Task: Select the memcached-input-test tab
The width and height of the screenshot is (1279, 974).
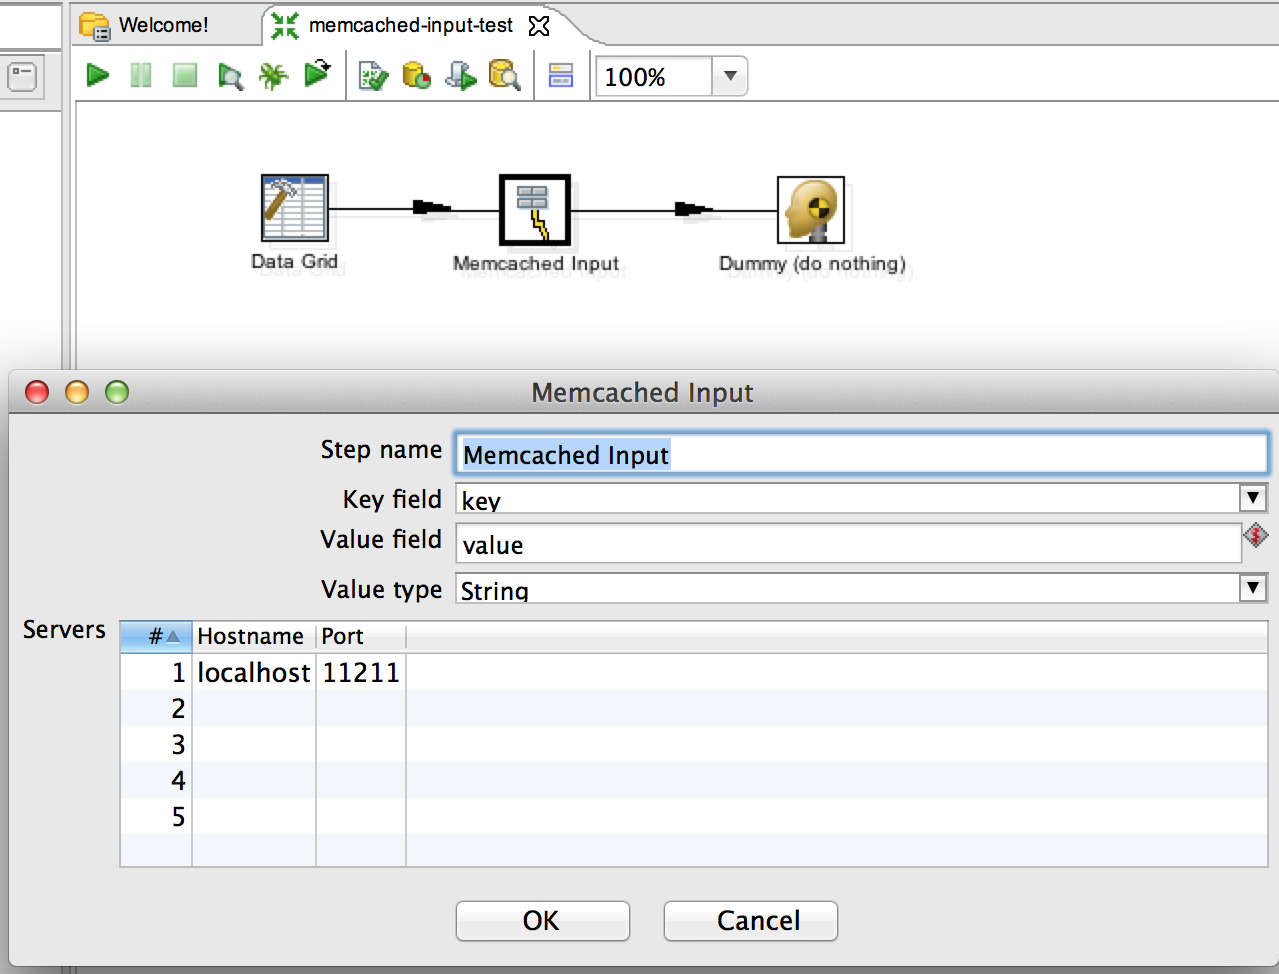Action: tap(410, 25)
